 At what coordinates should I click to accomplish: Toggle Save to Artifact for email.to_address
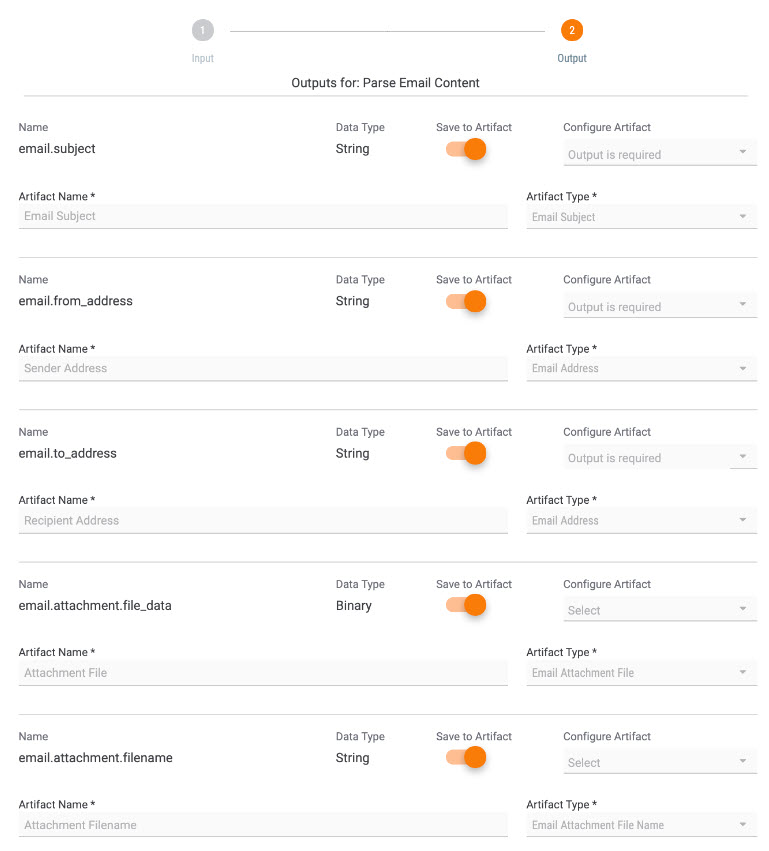pyautogui.click(x=466, y=453)
